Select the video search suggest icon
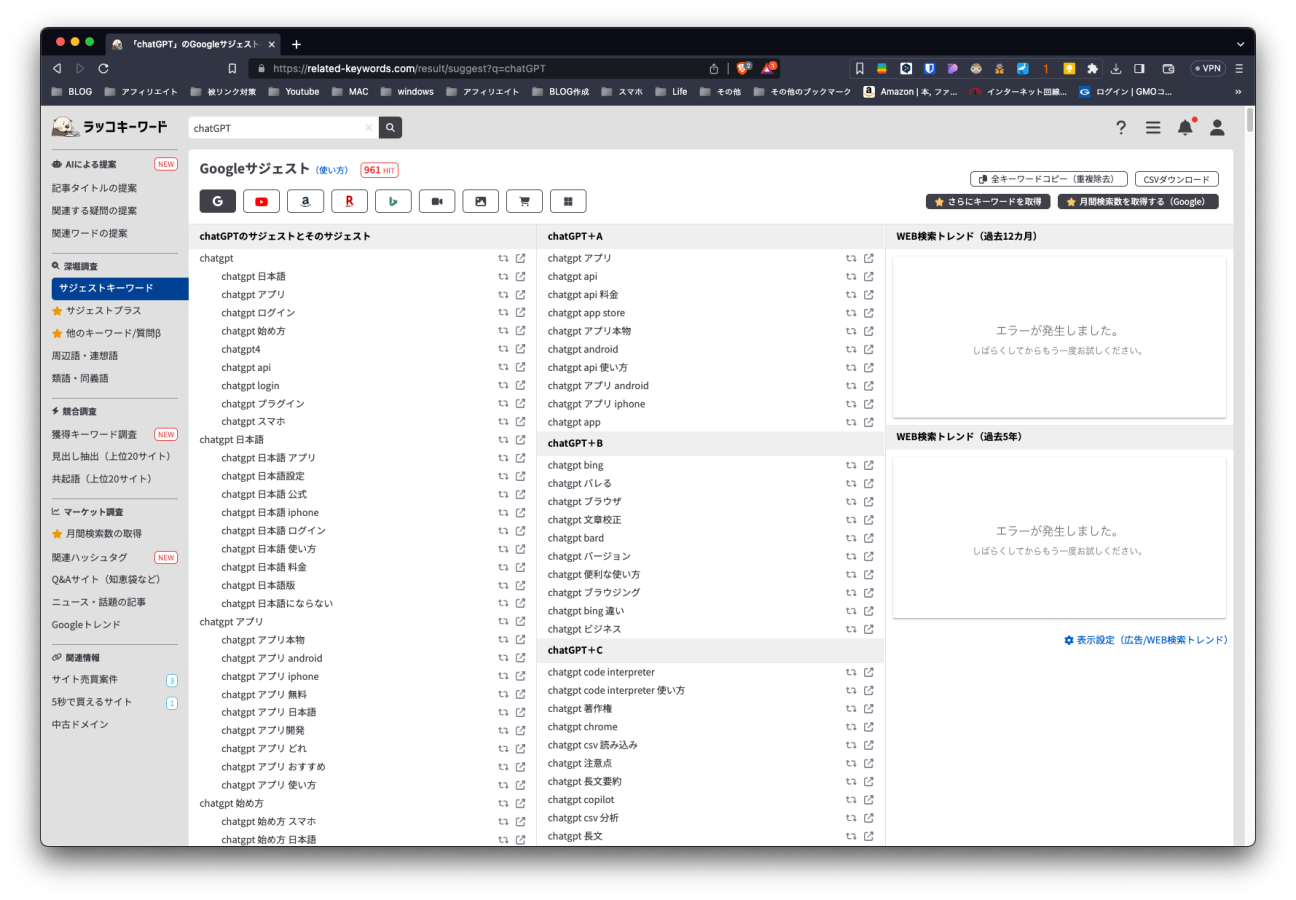 coord(437,201)
